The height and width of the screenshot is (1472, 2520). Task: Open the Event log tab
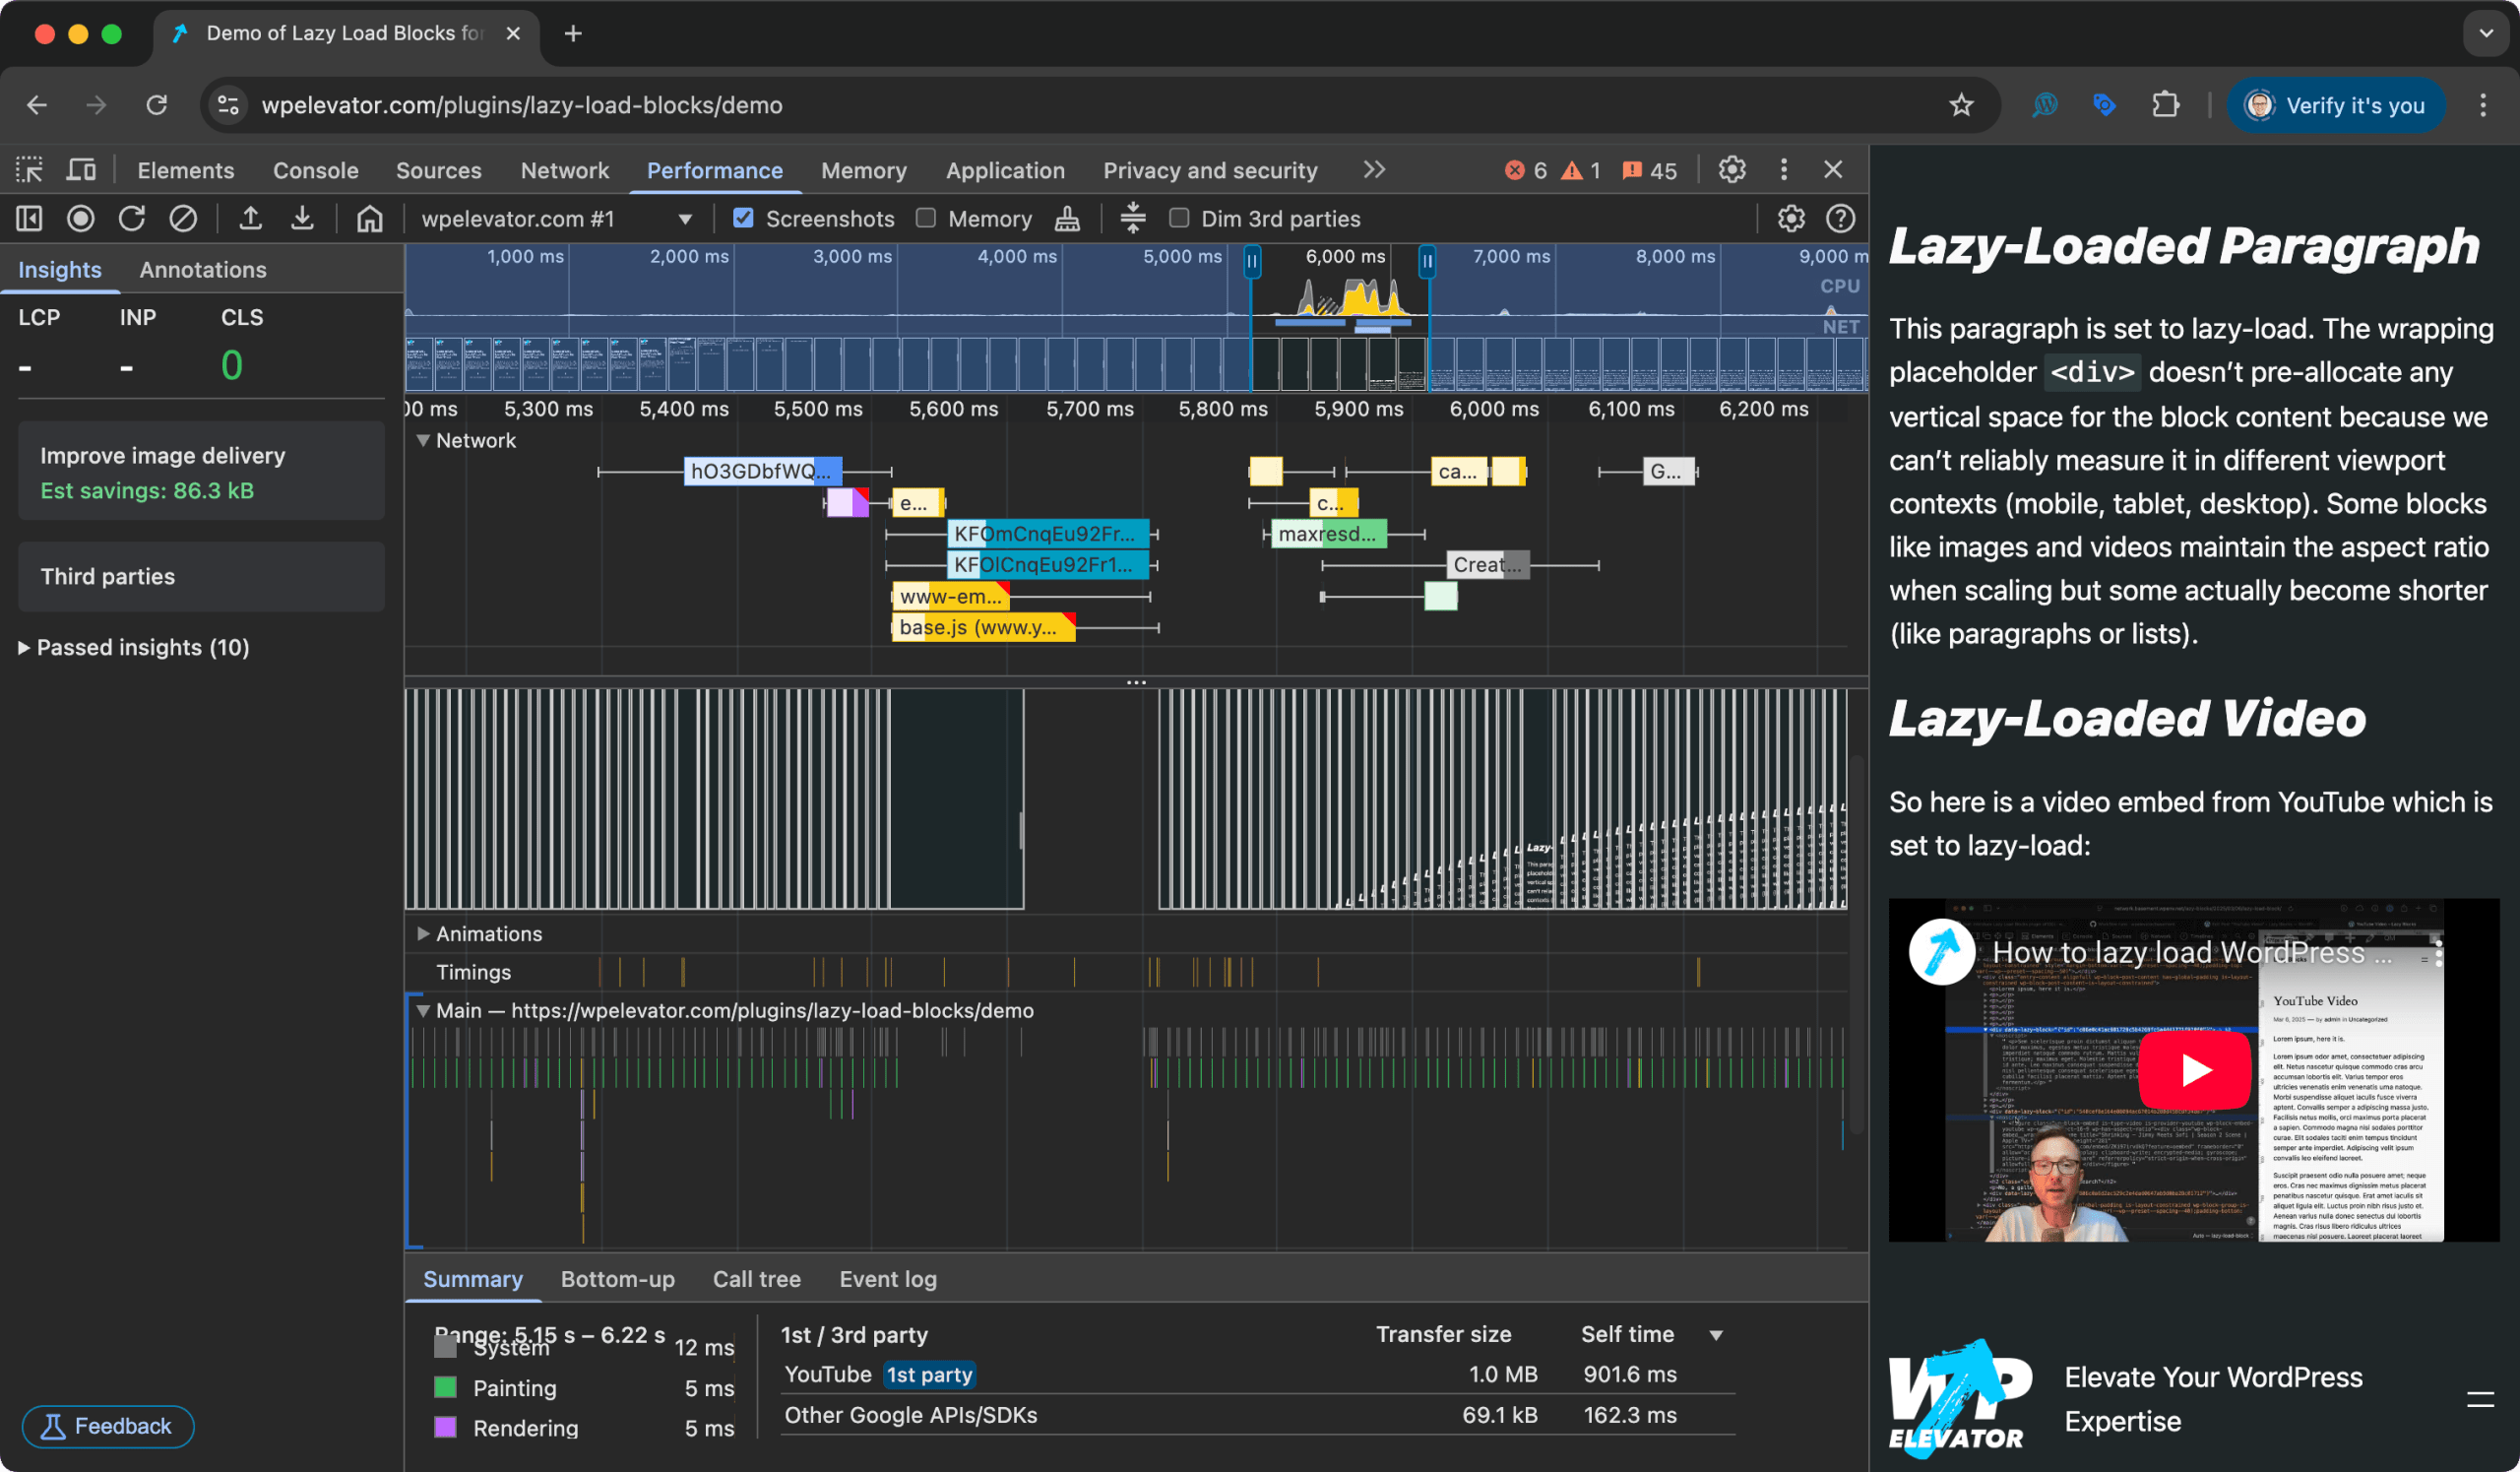point(888,1279)
